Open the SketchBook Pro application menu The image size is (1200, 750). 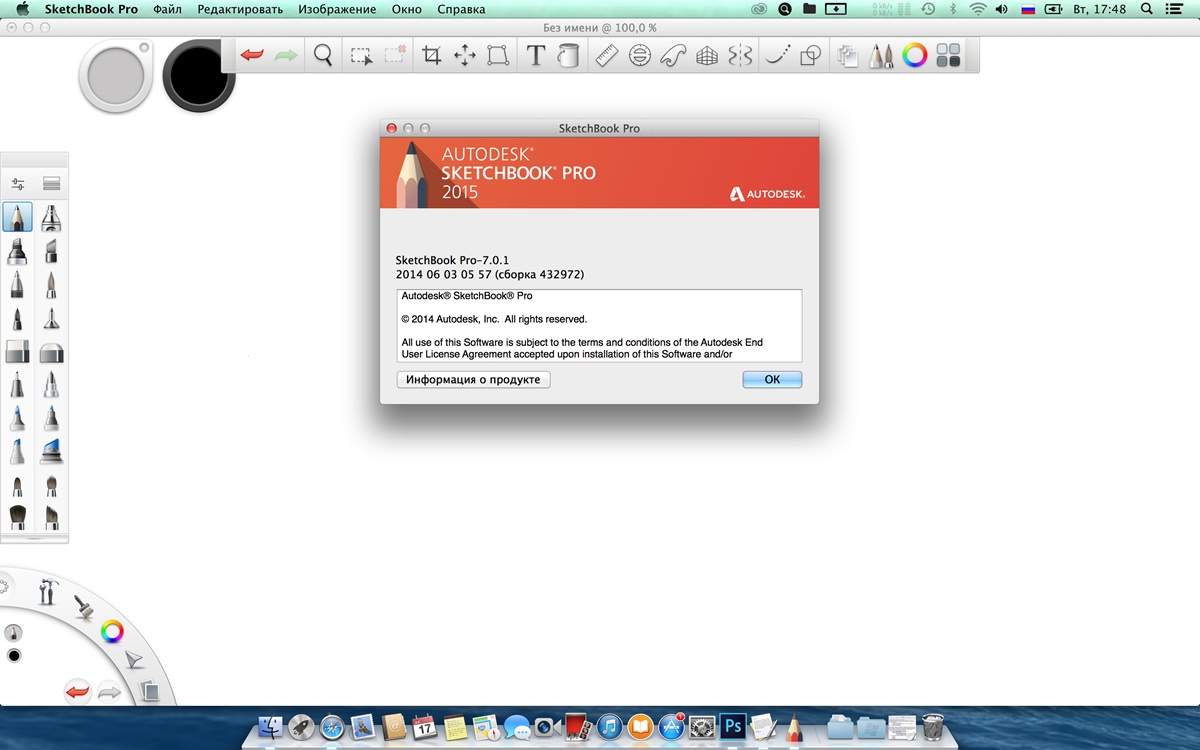tap(91, 9)
